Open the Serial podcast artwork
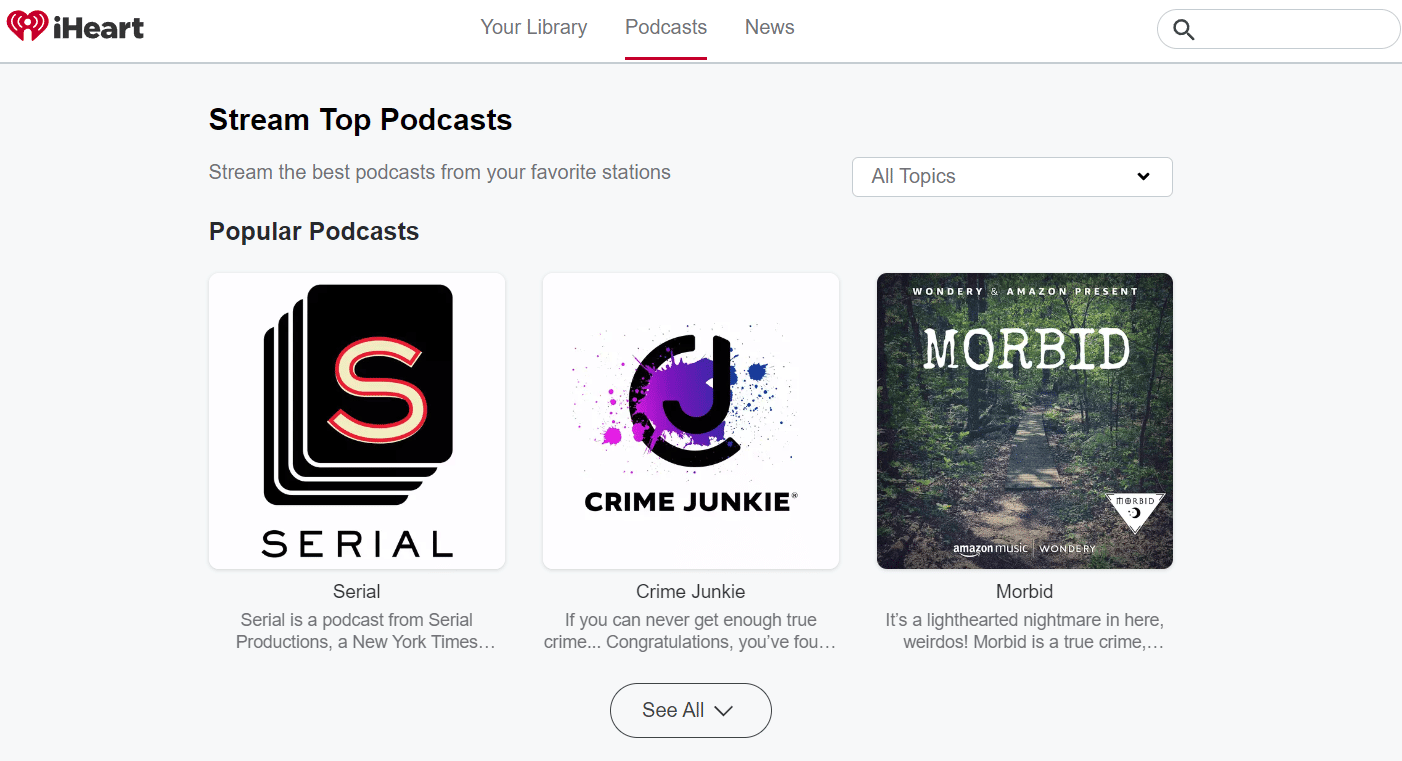Viewport: 1402px width, 761px height. pyautogui.click(x=357, y=421)
